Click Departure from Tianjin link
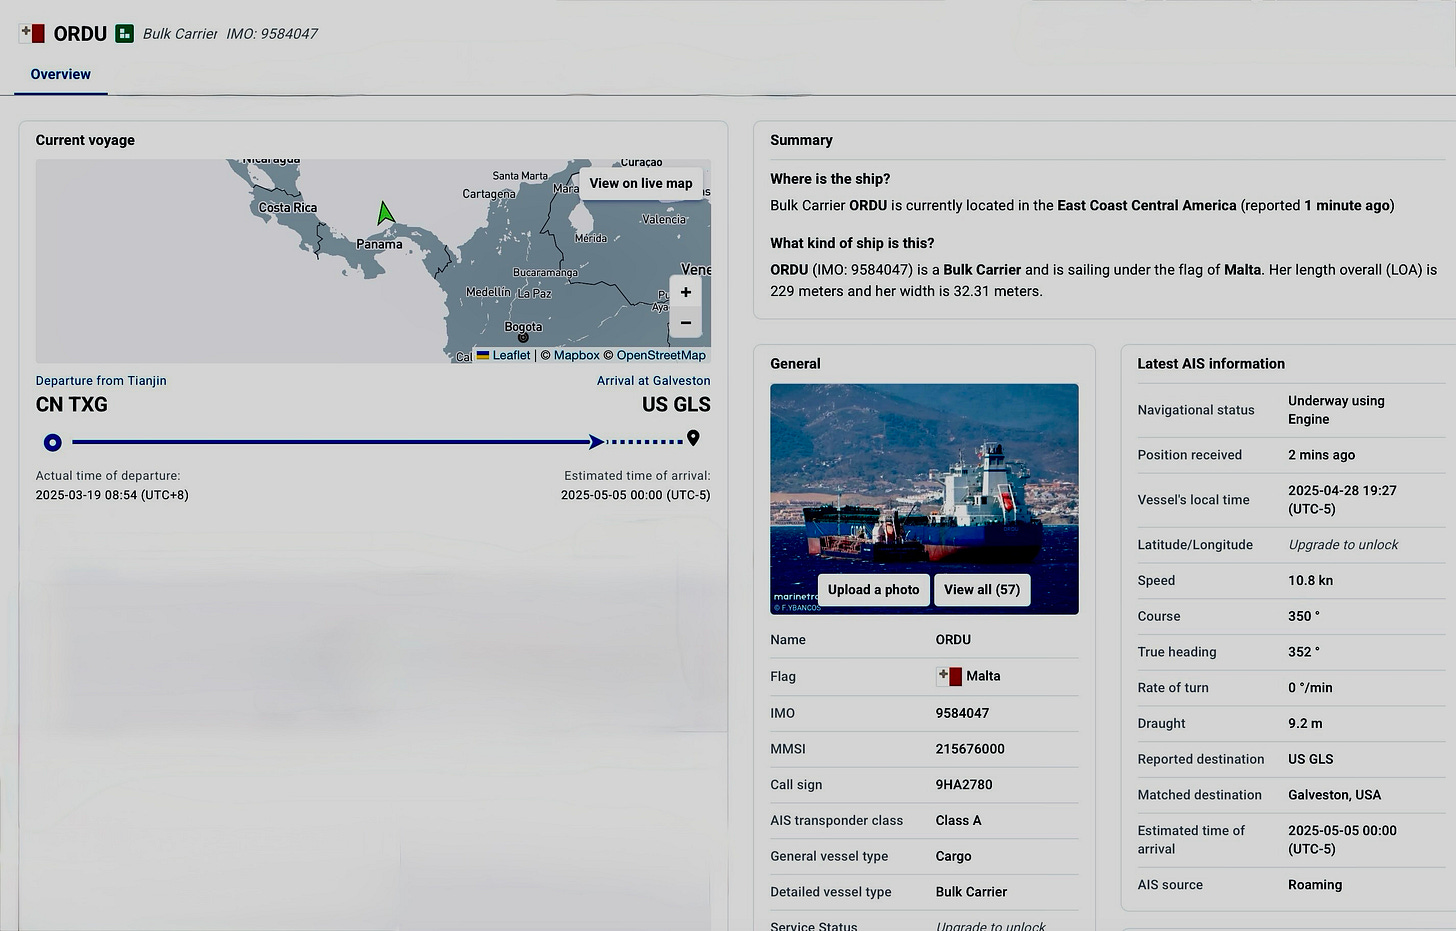Image resolution: width=1456 pixels, height=931 pixels. pos(101,381)
